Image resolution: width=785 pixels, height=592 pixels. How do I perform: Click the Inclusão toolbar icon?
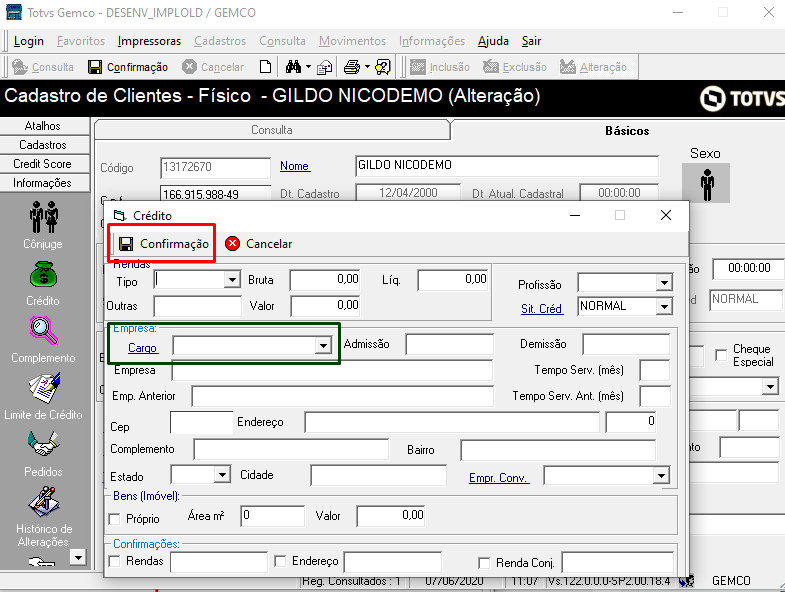click(x=418, y=67)
